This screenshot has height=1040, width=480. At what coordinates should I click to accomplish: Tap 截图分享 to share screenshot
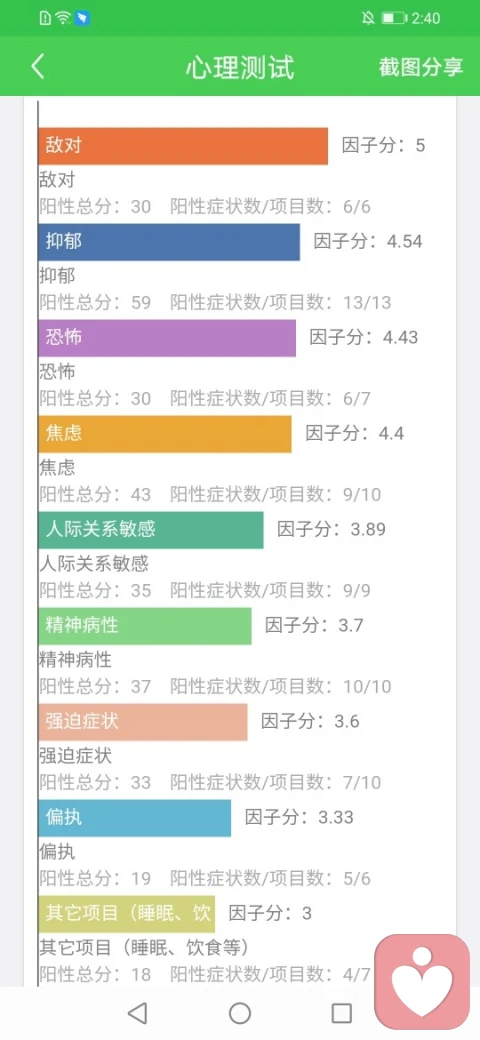pos(421,67)
